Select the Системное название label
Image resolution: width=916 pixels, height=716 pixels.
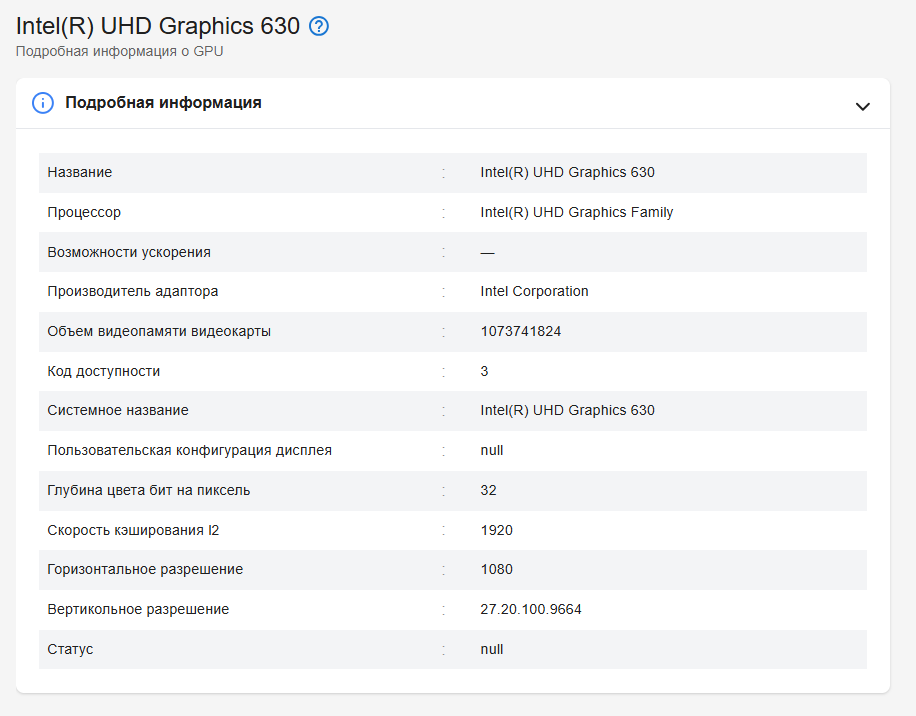[x=118, y=411]
